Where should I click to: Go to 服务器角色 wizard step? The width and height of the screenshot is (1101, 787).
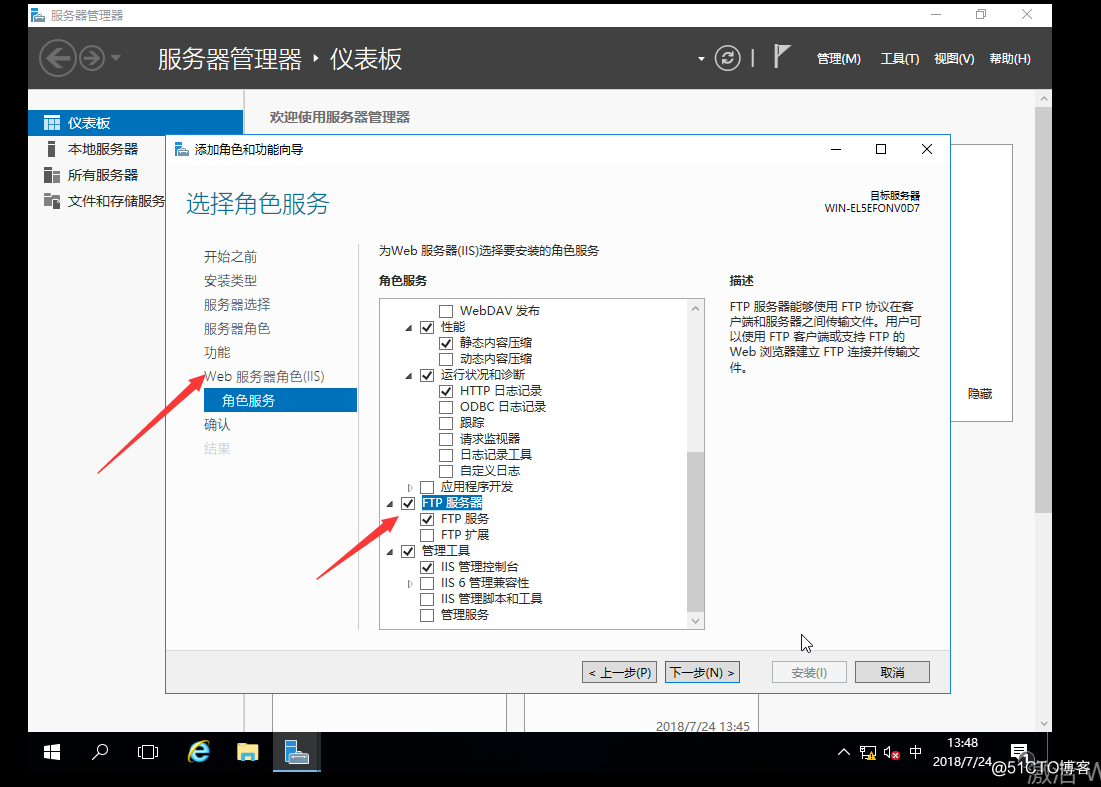pos(237,329)
